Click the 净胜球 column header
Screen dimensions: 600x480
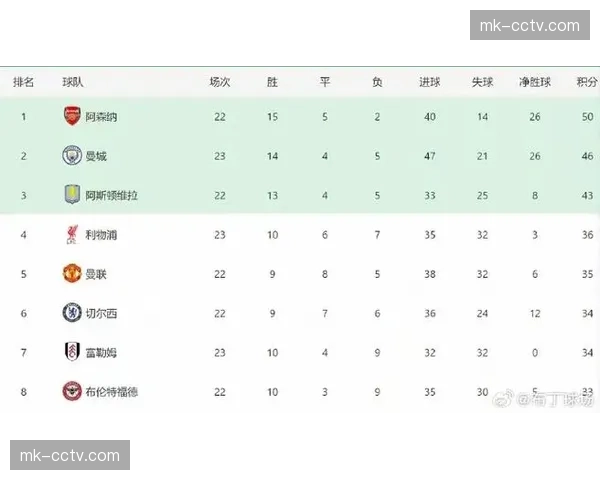tap(535, 82)
